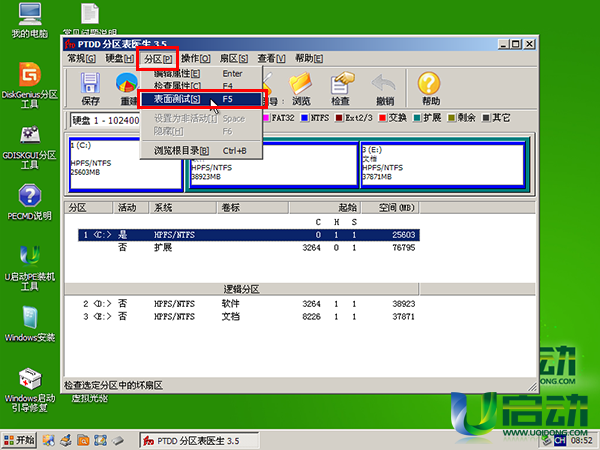Screen dimensions: 600x450
Task: Click the 浏览 folder toolbar icon
Action: [x=301, y=83]
